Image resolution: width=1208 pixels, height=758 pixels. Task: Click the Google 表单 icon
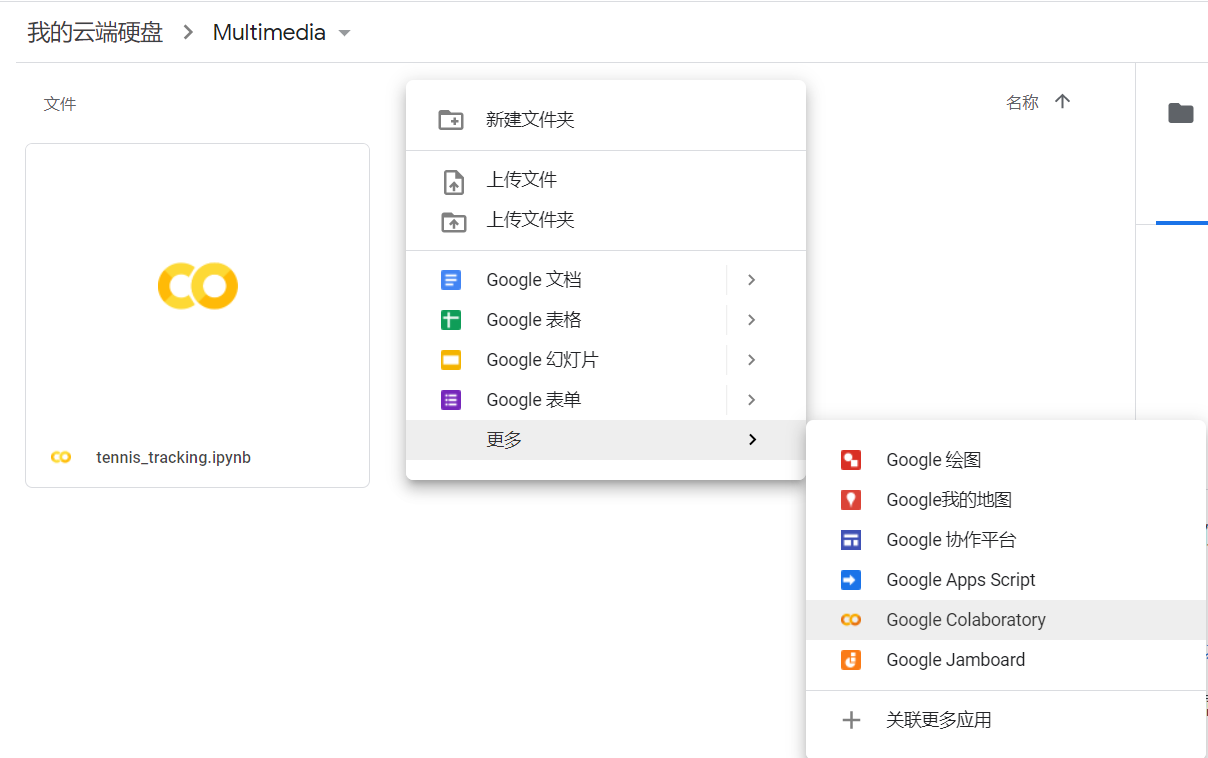click(x=451, y=399)
